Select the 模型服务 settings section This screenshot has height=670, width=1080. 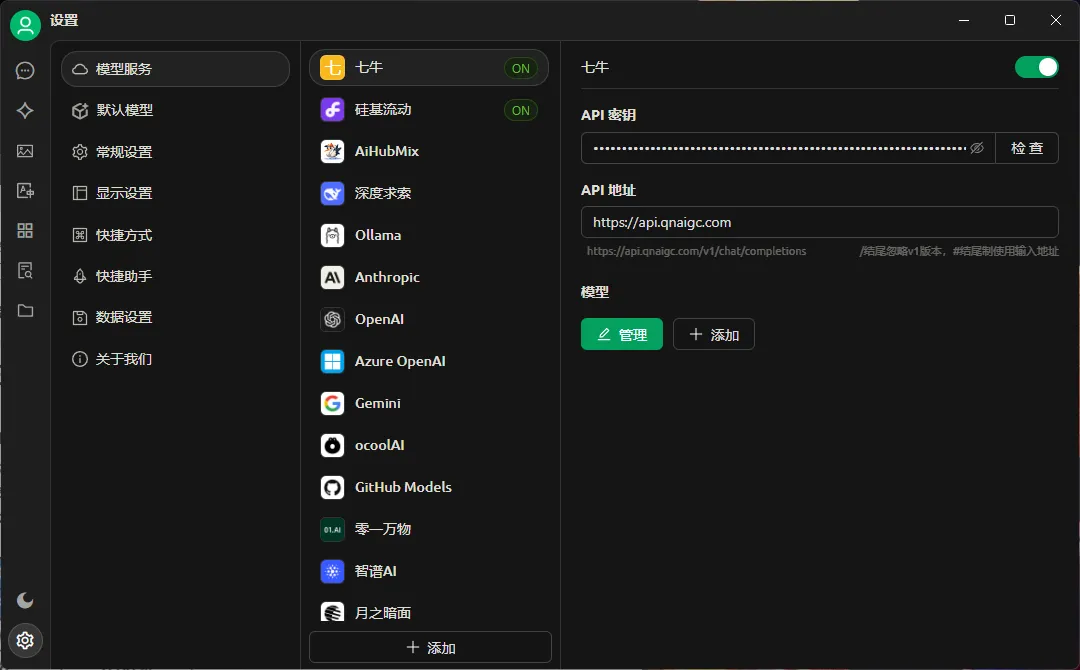point(176,69)
